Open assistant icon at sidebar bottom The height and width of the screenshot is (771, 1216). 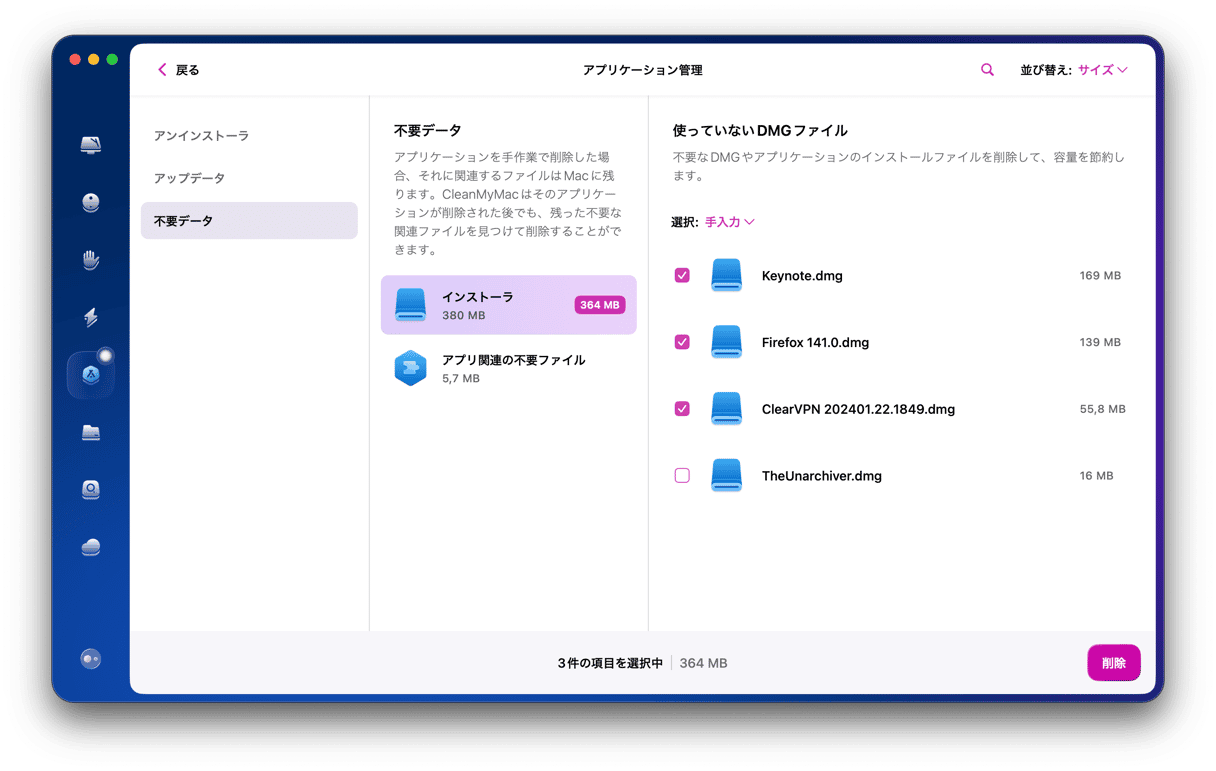pyautogui.click(x=91, y=659)
